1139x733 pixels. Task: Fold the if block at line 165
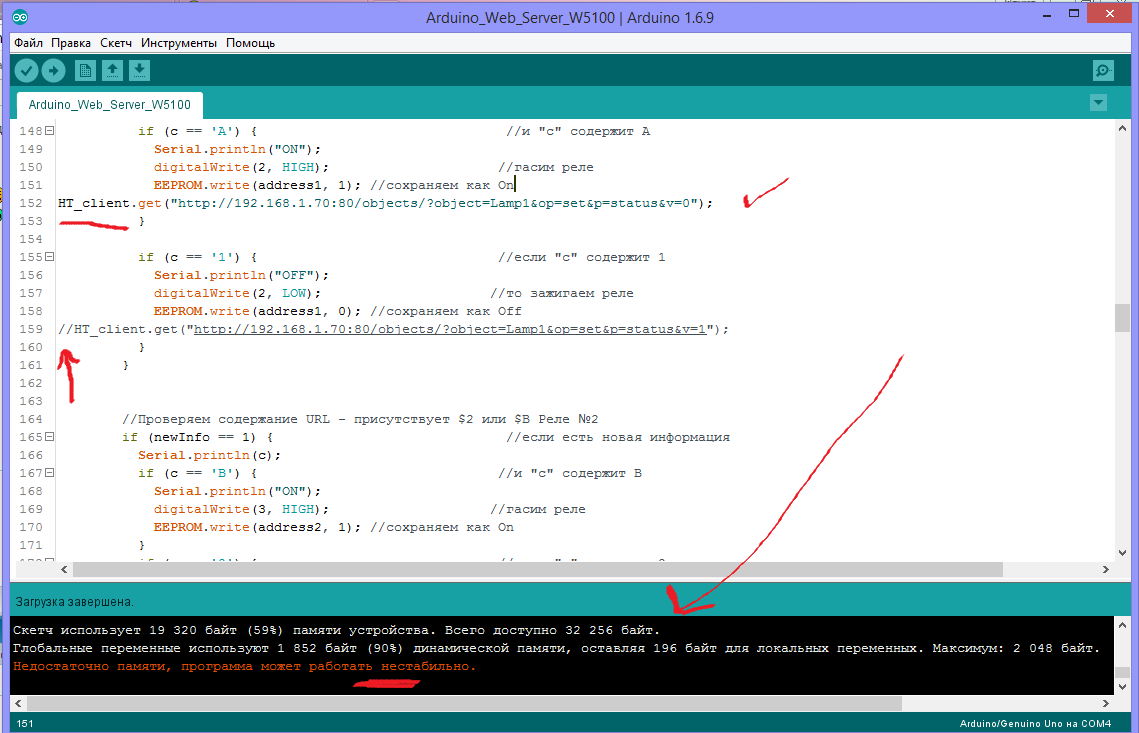(x=50, y=437)
